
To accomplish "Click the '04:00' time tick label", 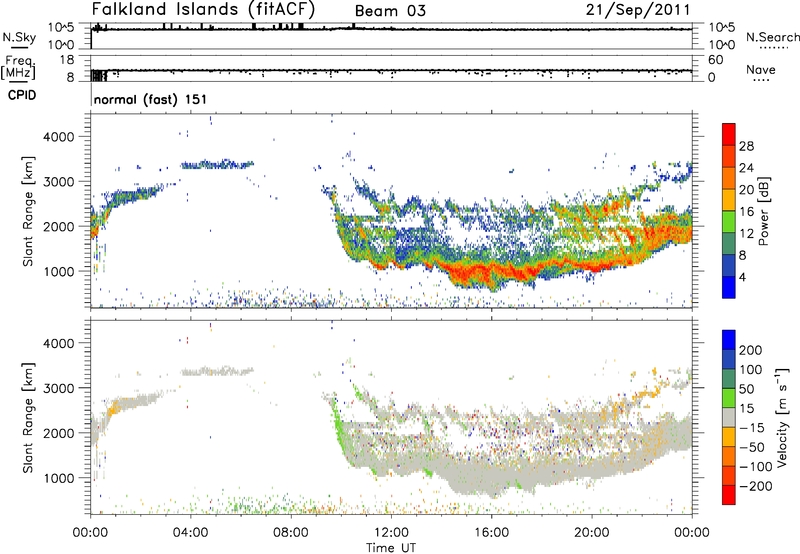I will (190, 533).
